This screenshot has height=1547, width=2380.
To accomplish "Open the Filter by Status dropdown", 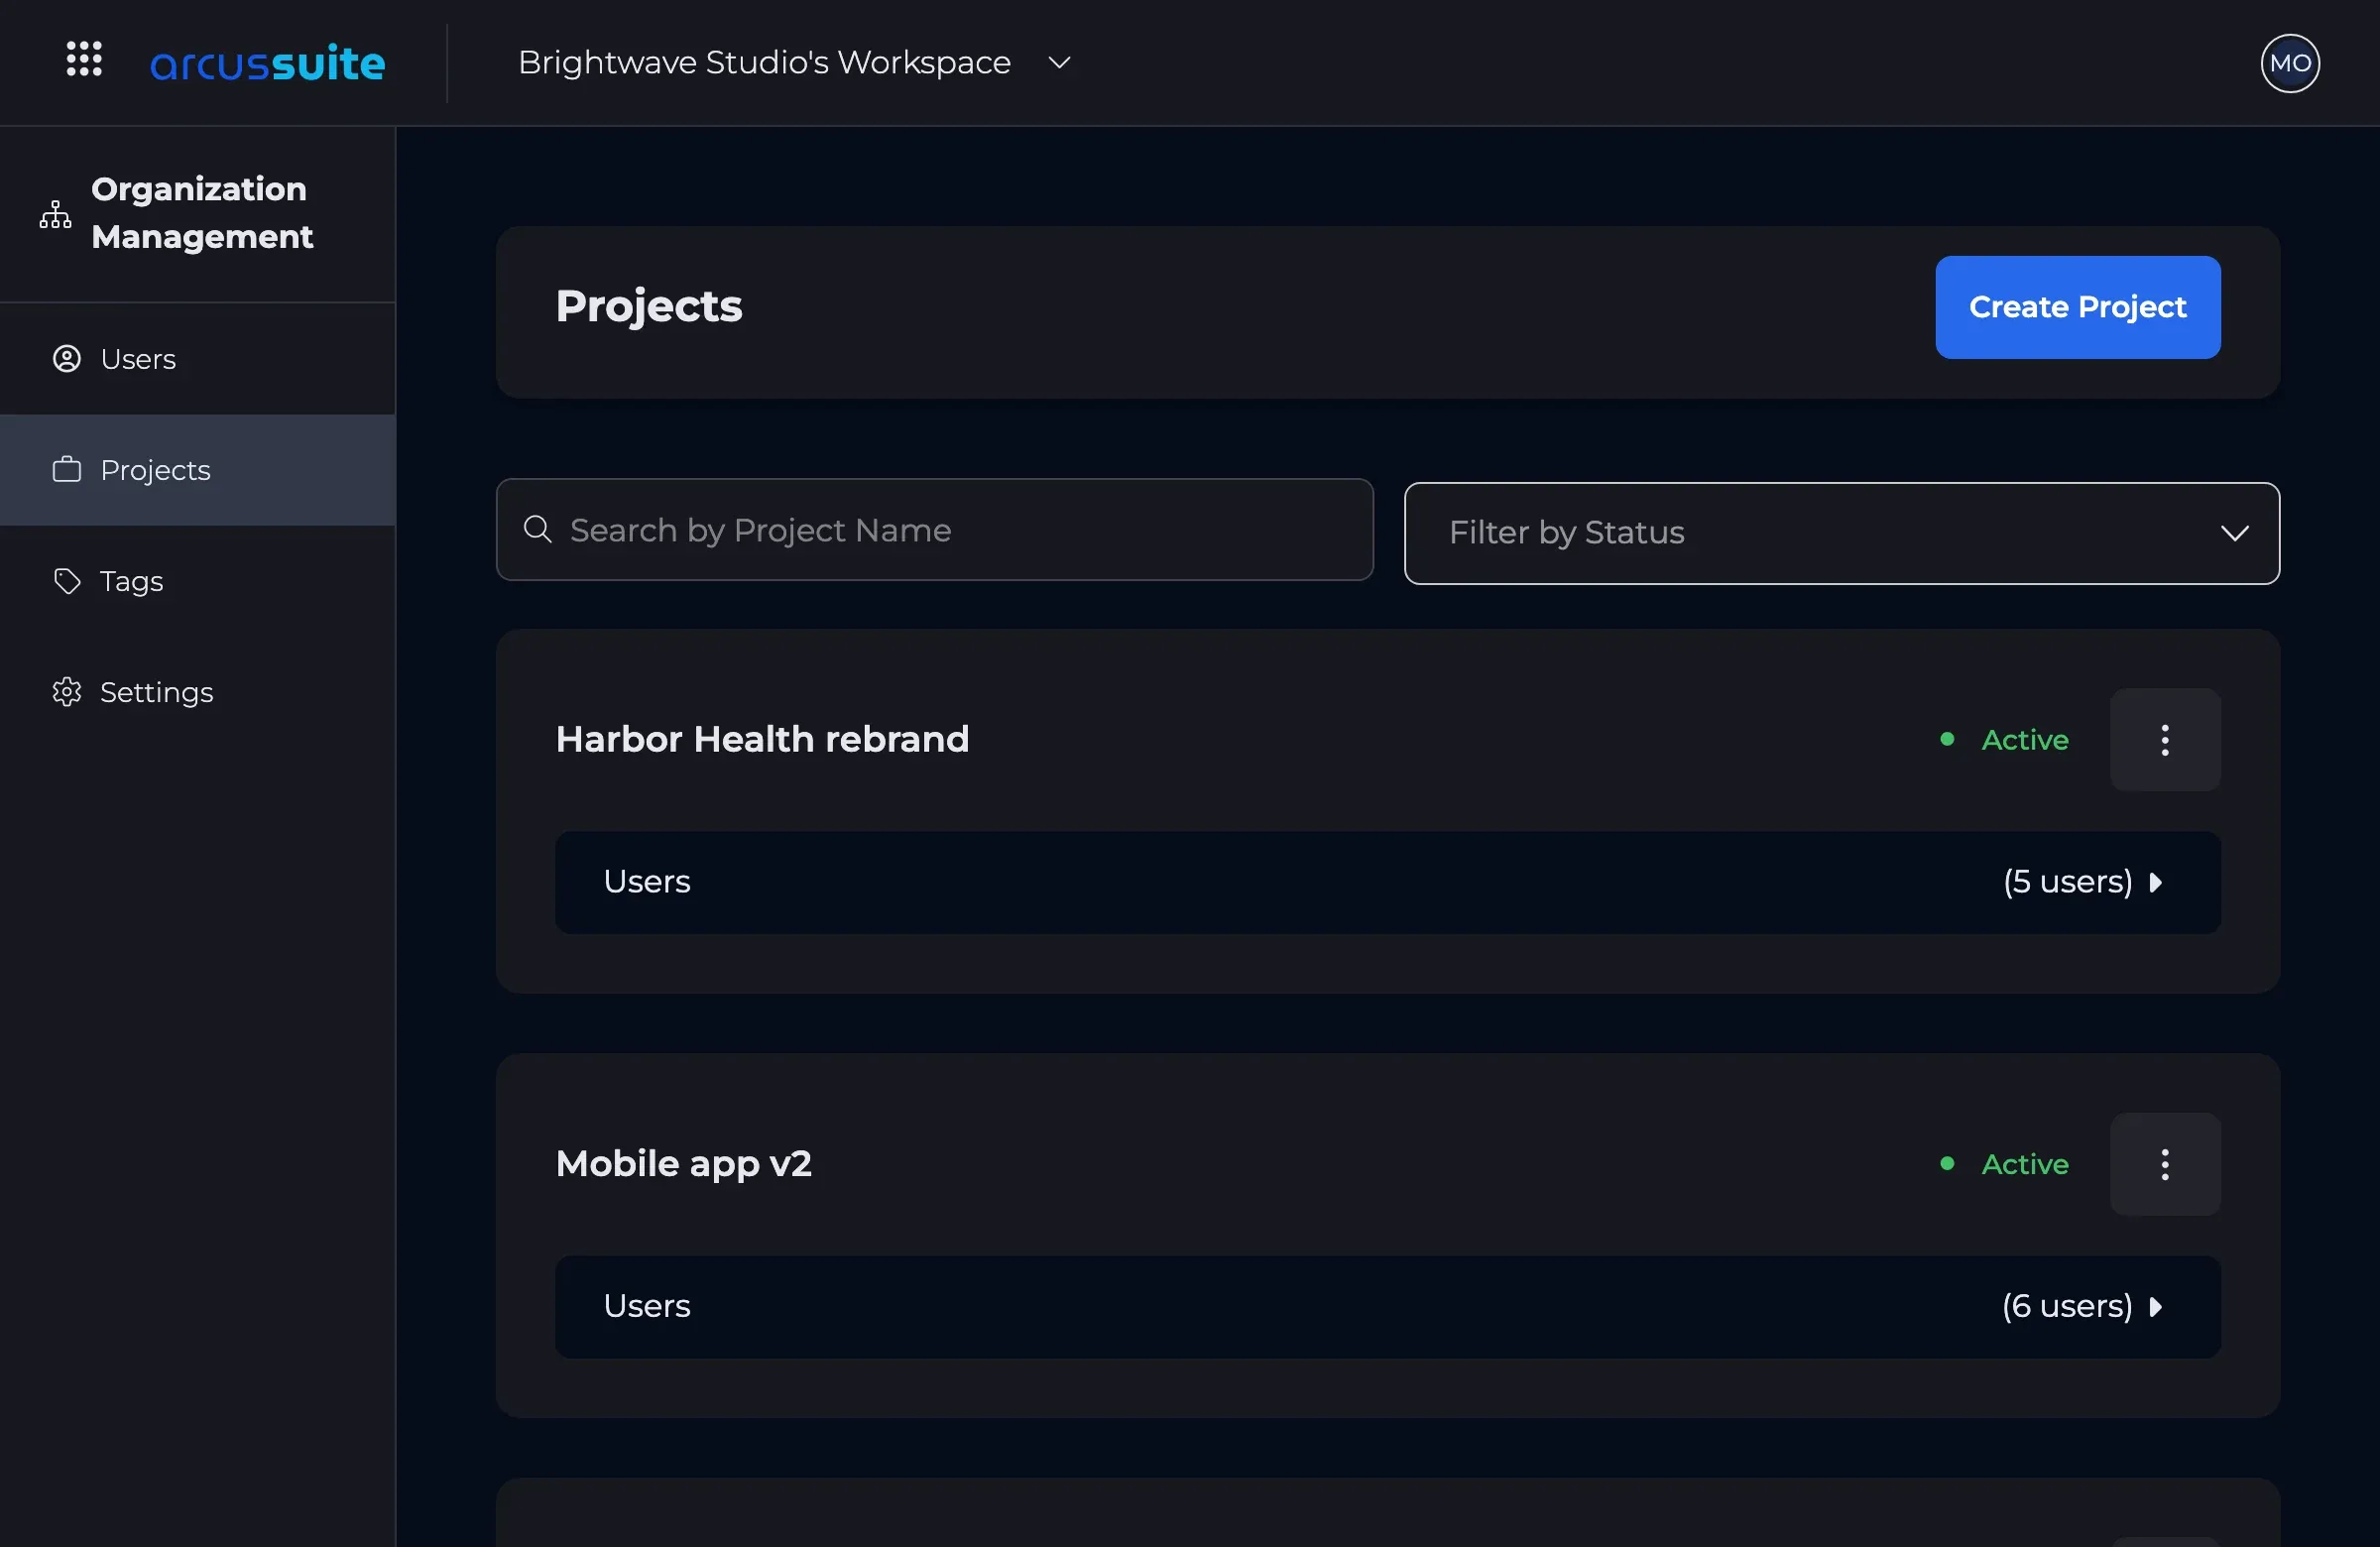I will [x=1842, y=533].
